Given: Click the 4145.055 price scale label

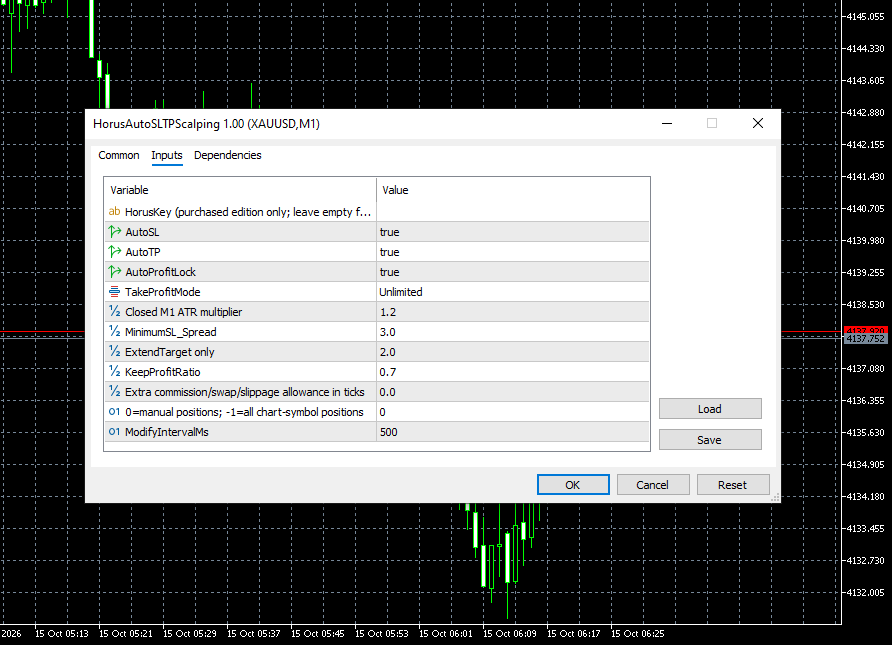Looking at the screenshot, I should pos(865,16).
